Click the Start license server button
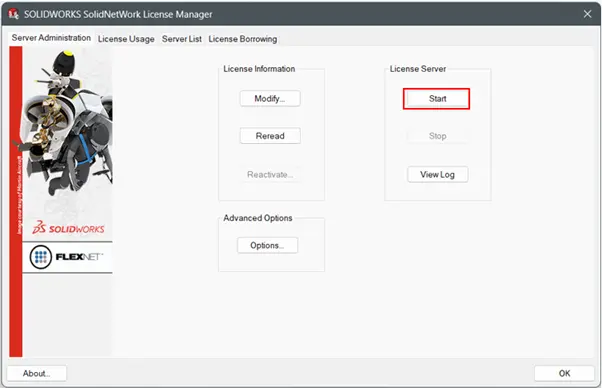This screenshot has width=602, height=388. (x=437, y=99)
